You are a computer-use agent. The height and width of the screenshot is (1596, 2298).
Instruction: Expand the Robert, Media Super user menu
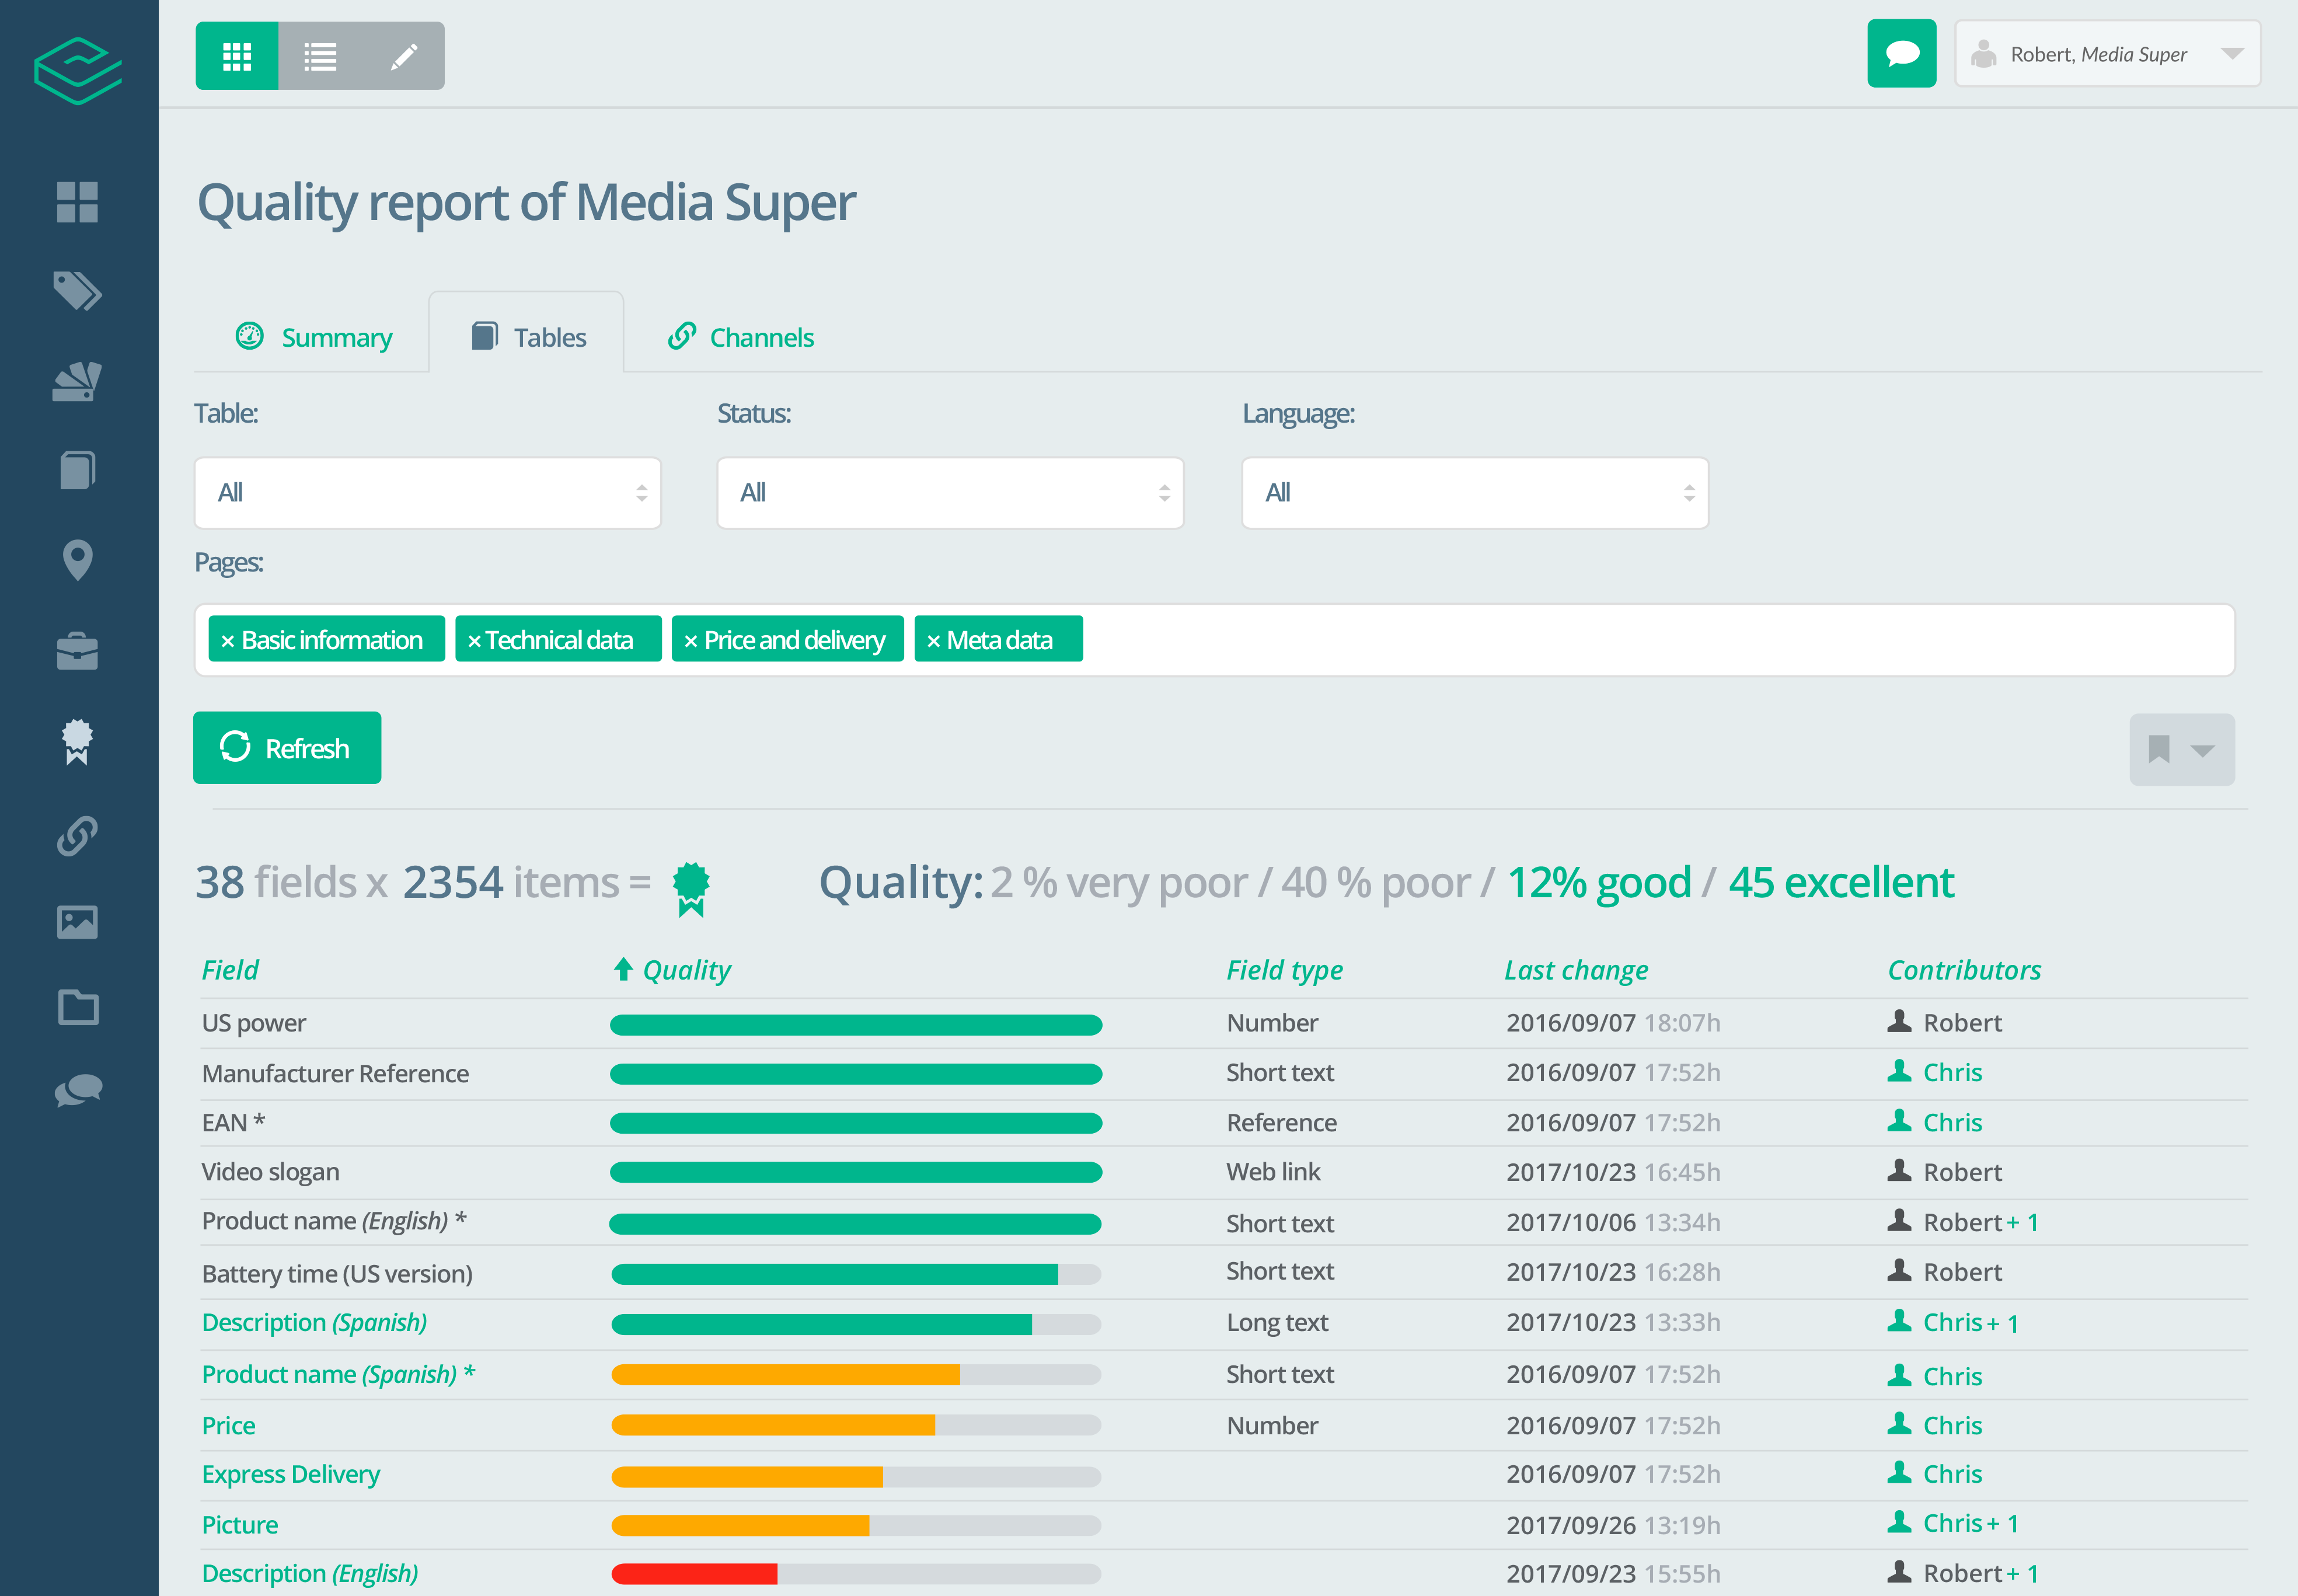[x=2107, y=54]
